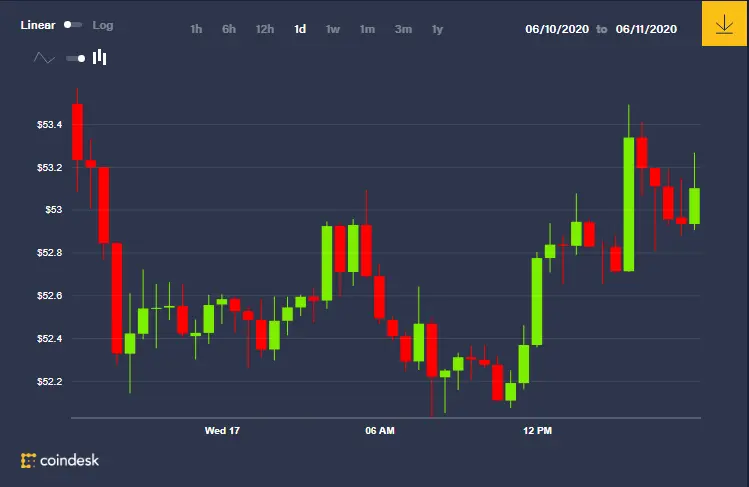Click the first red candle at chart start
This screenshot has height=487, width=749.
click(77, 132)
